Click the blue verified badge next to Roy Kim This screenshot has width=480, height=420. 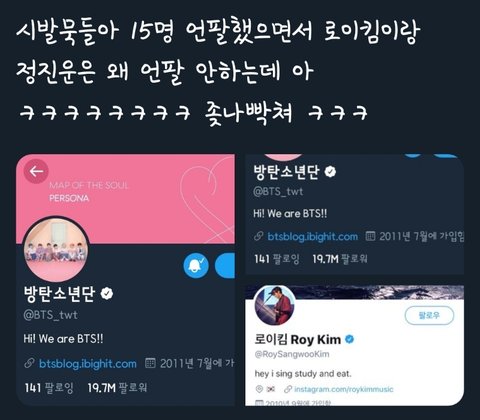[349, 339]
